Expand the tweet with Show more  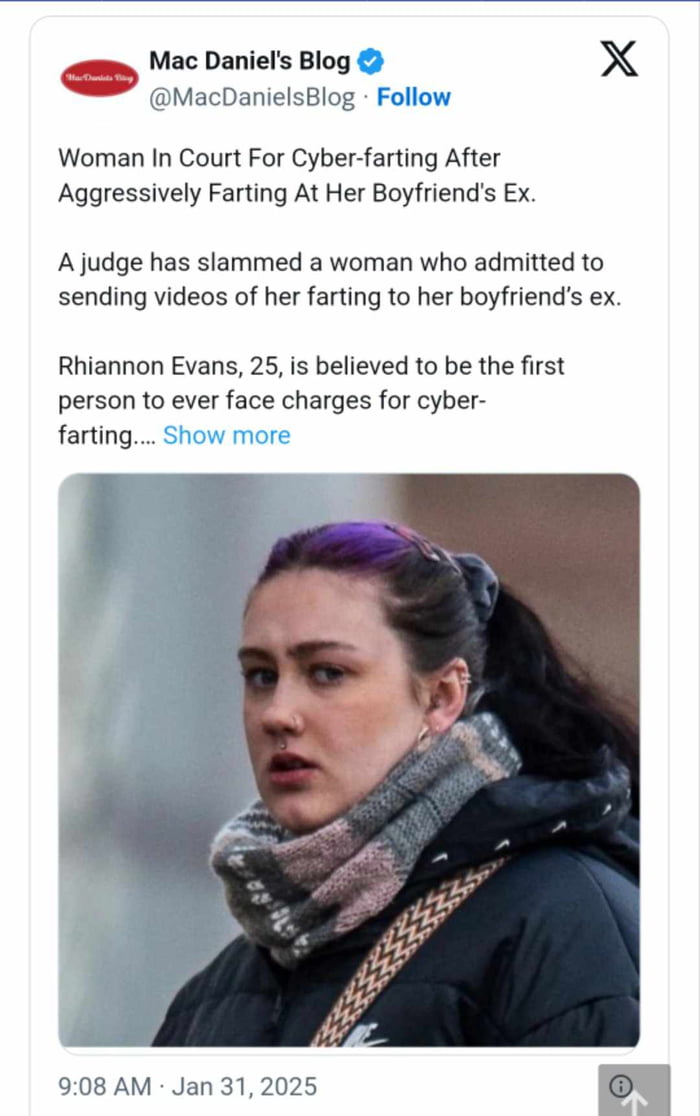[x=226, y=435]
